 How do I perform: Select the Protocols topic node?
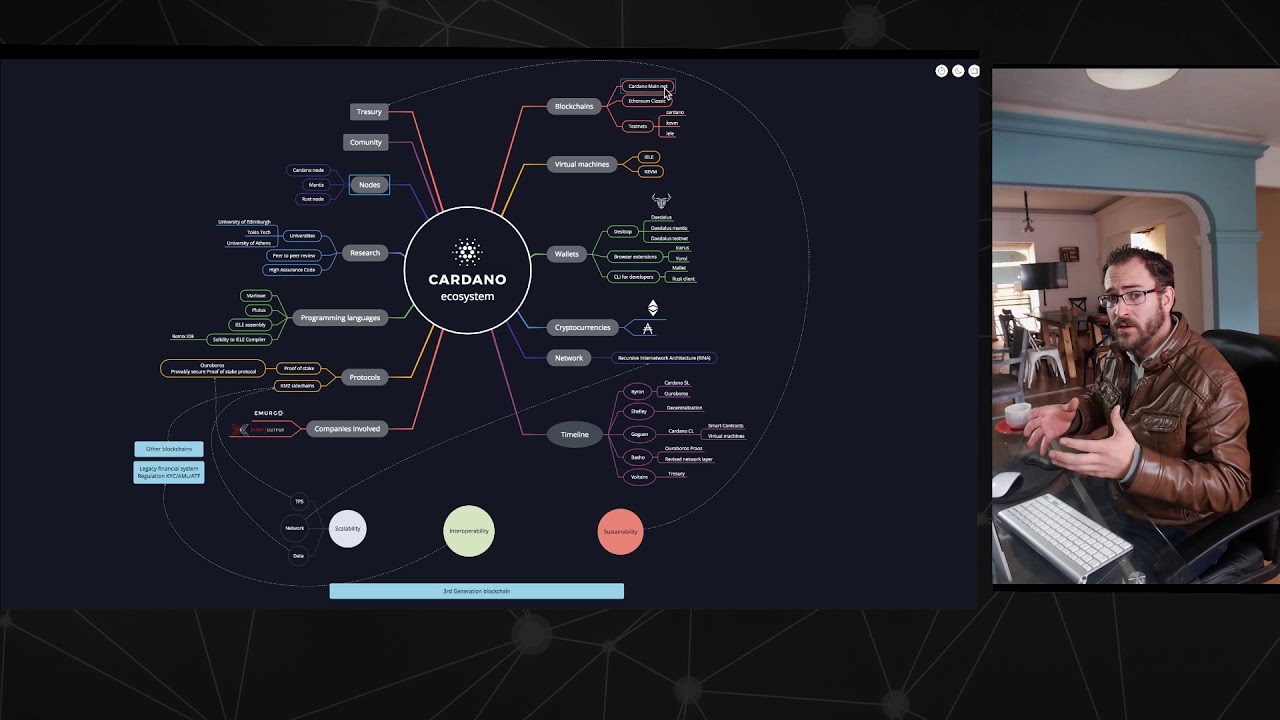(365, 377)
